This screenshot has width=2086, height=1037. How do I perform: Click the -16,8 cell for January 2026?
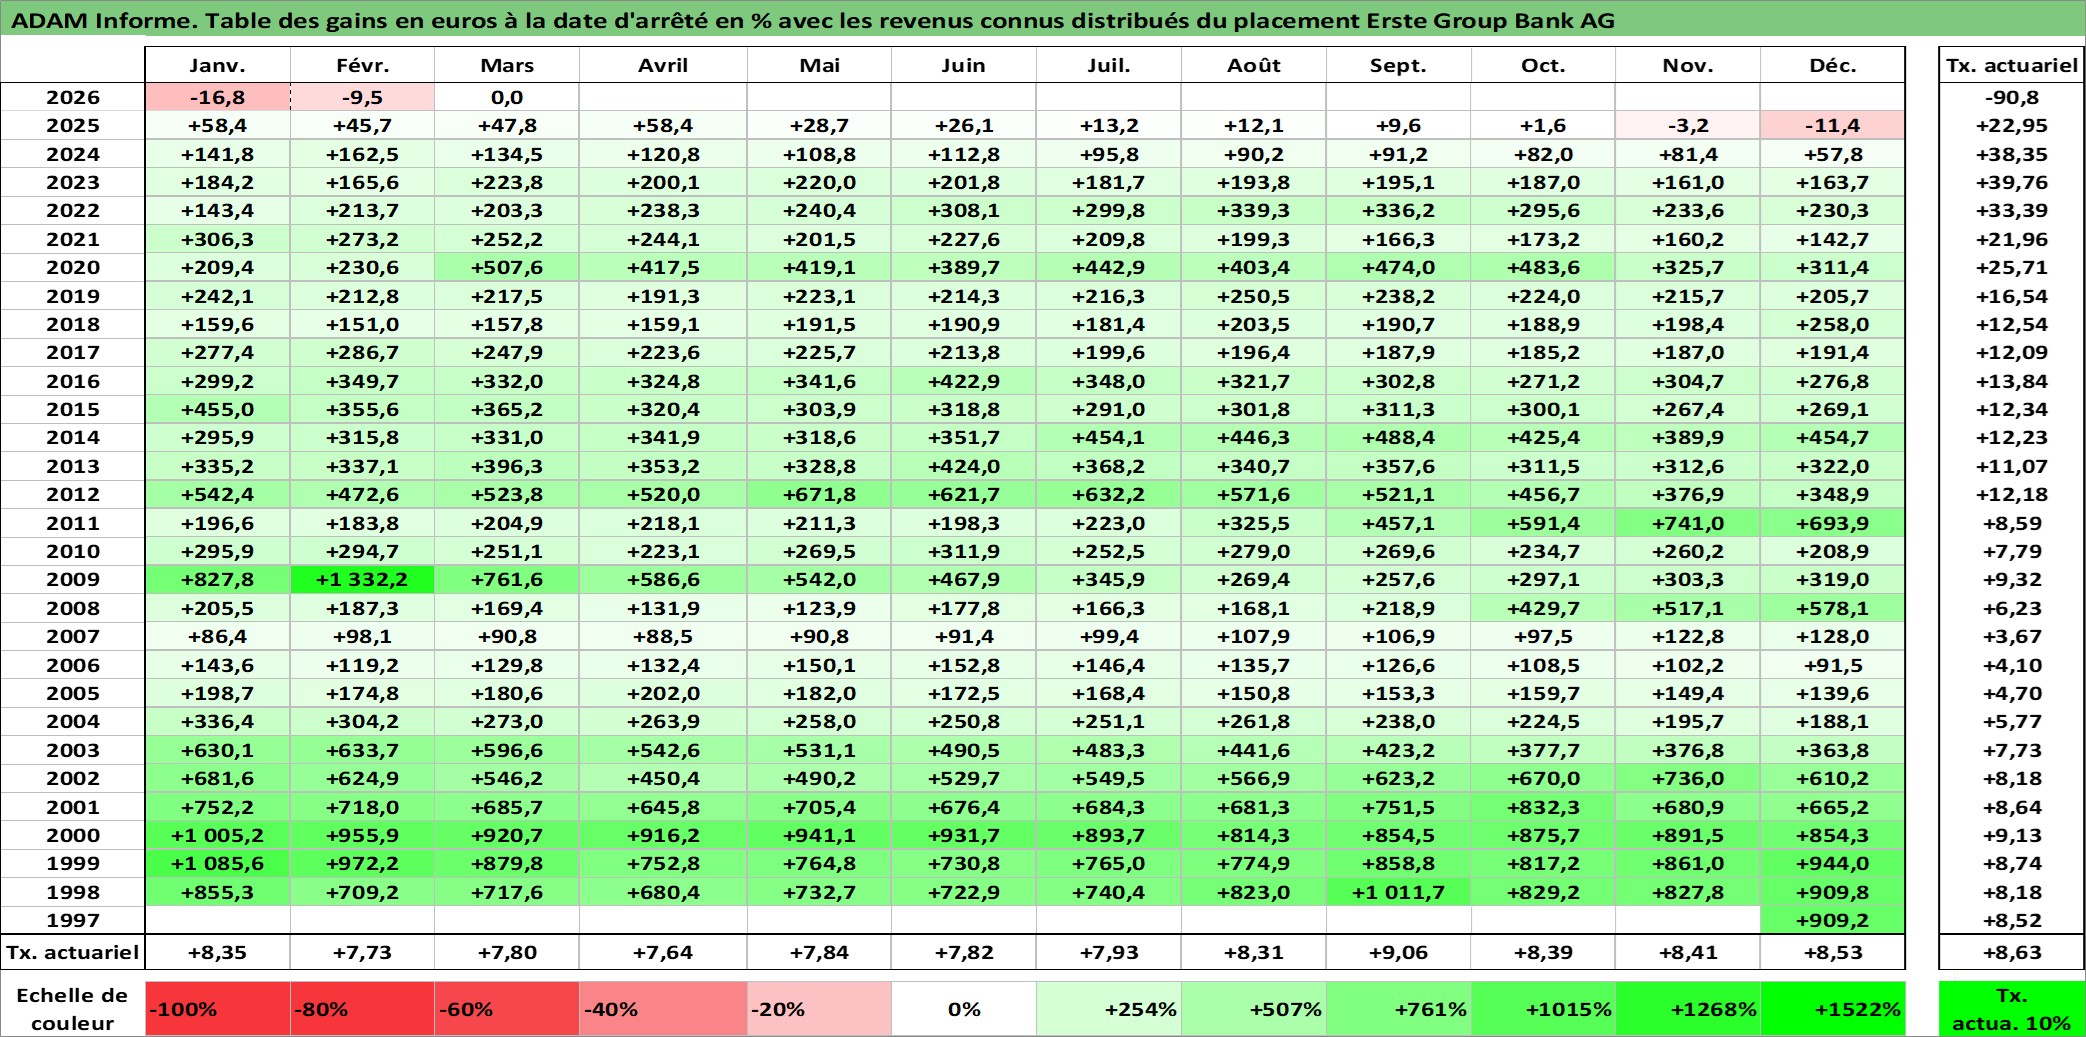click(x=218, y=97)
